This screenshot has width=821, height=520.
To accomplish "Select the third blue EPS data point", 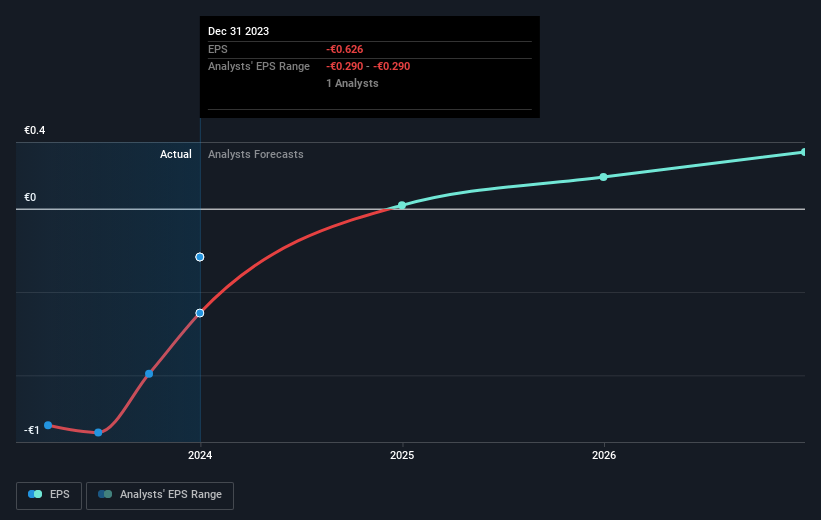I will coord(149,374).
